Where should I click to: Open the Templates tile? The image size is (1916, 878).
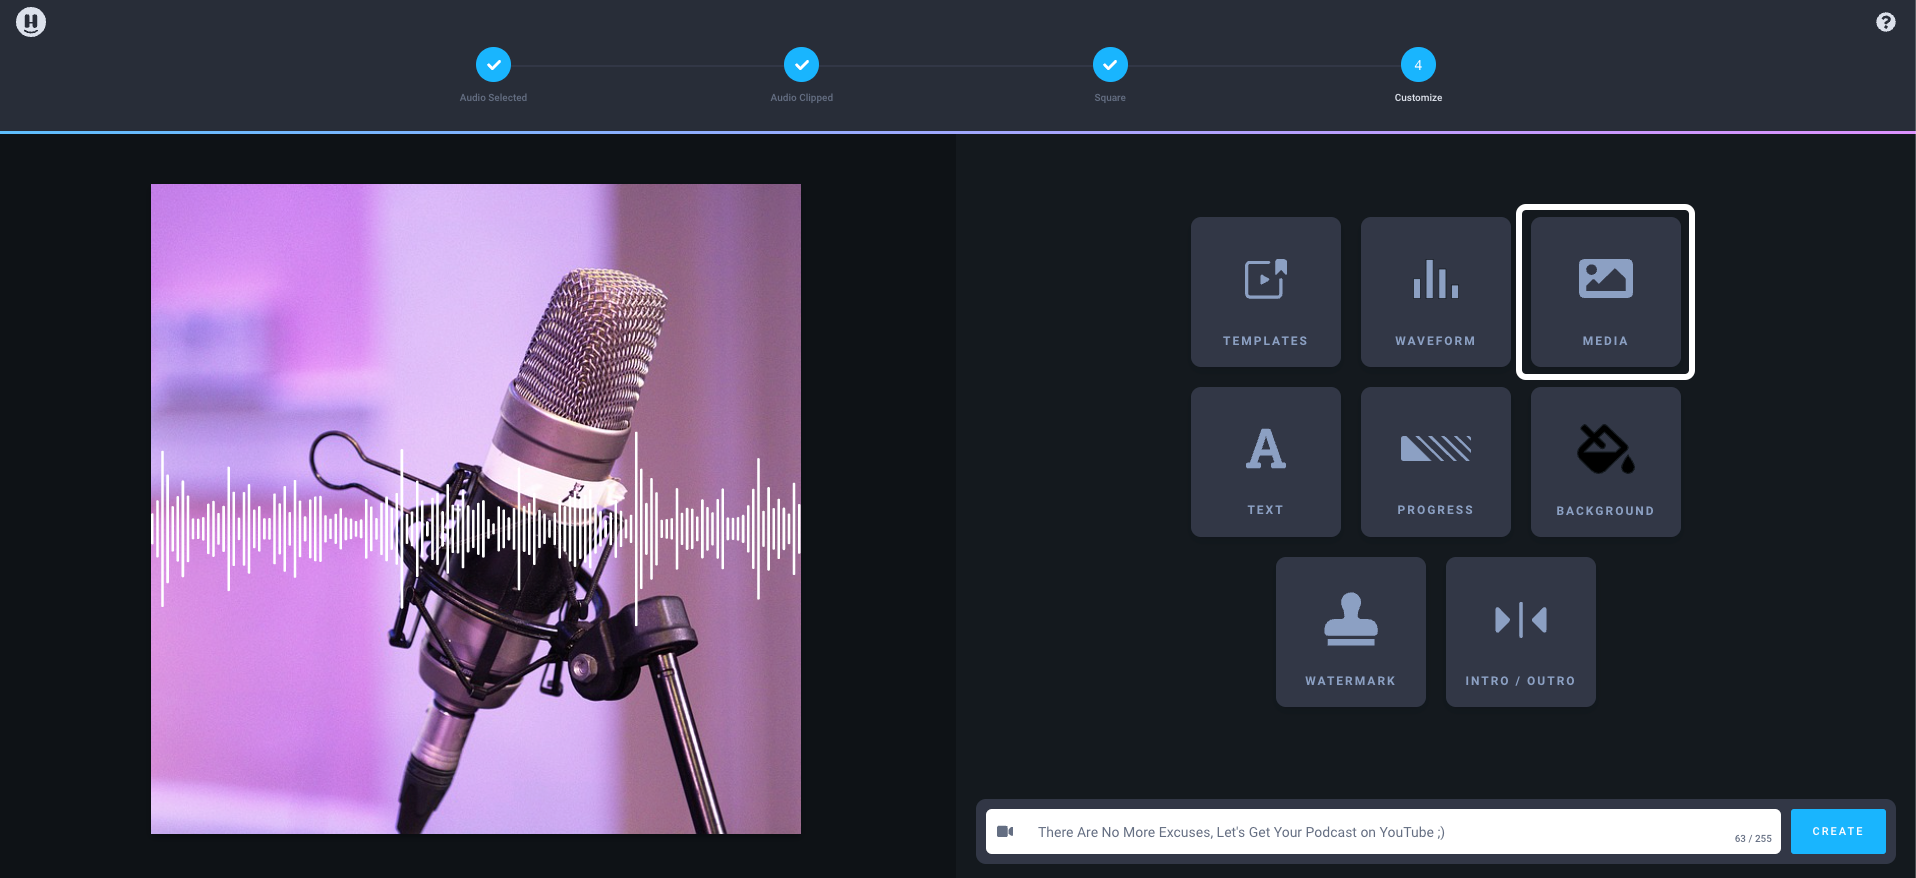tap(1265, 292)
